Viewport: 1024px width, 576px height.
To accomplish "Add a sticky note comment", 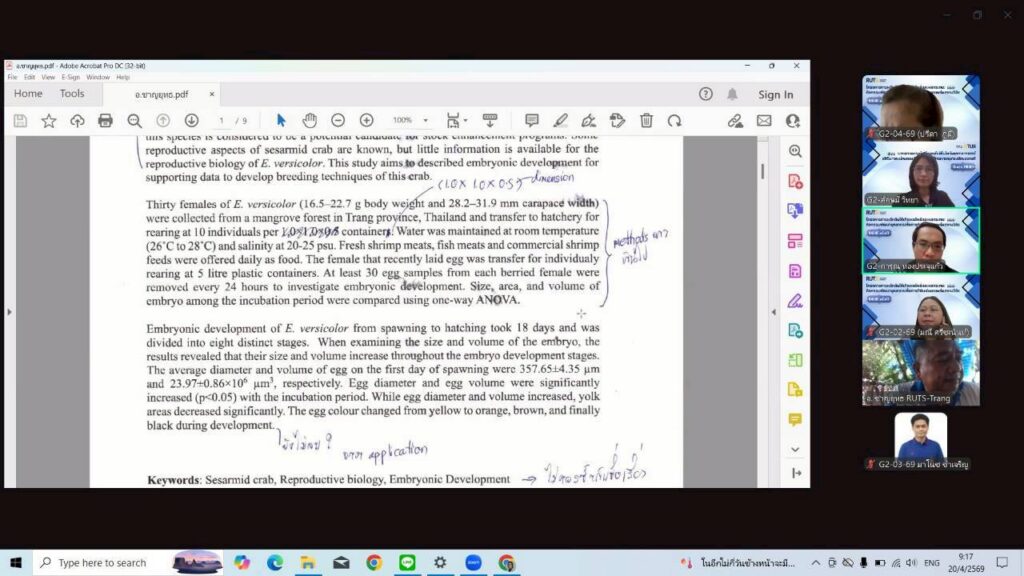I will [532, 120].
